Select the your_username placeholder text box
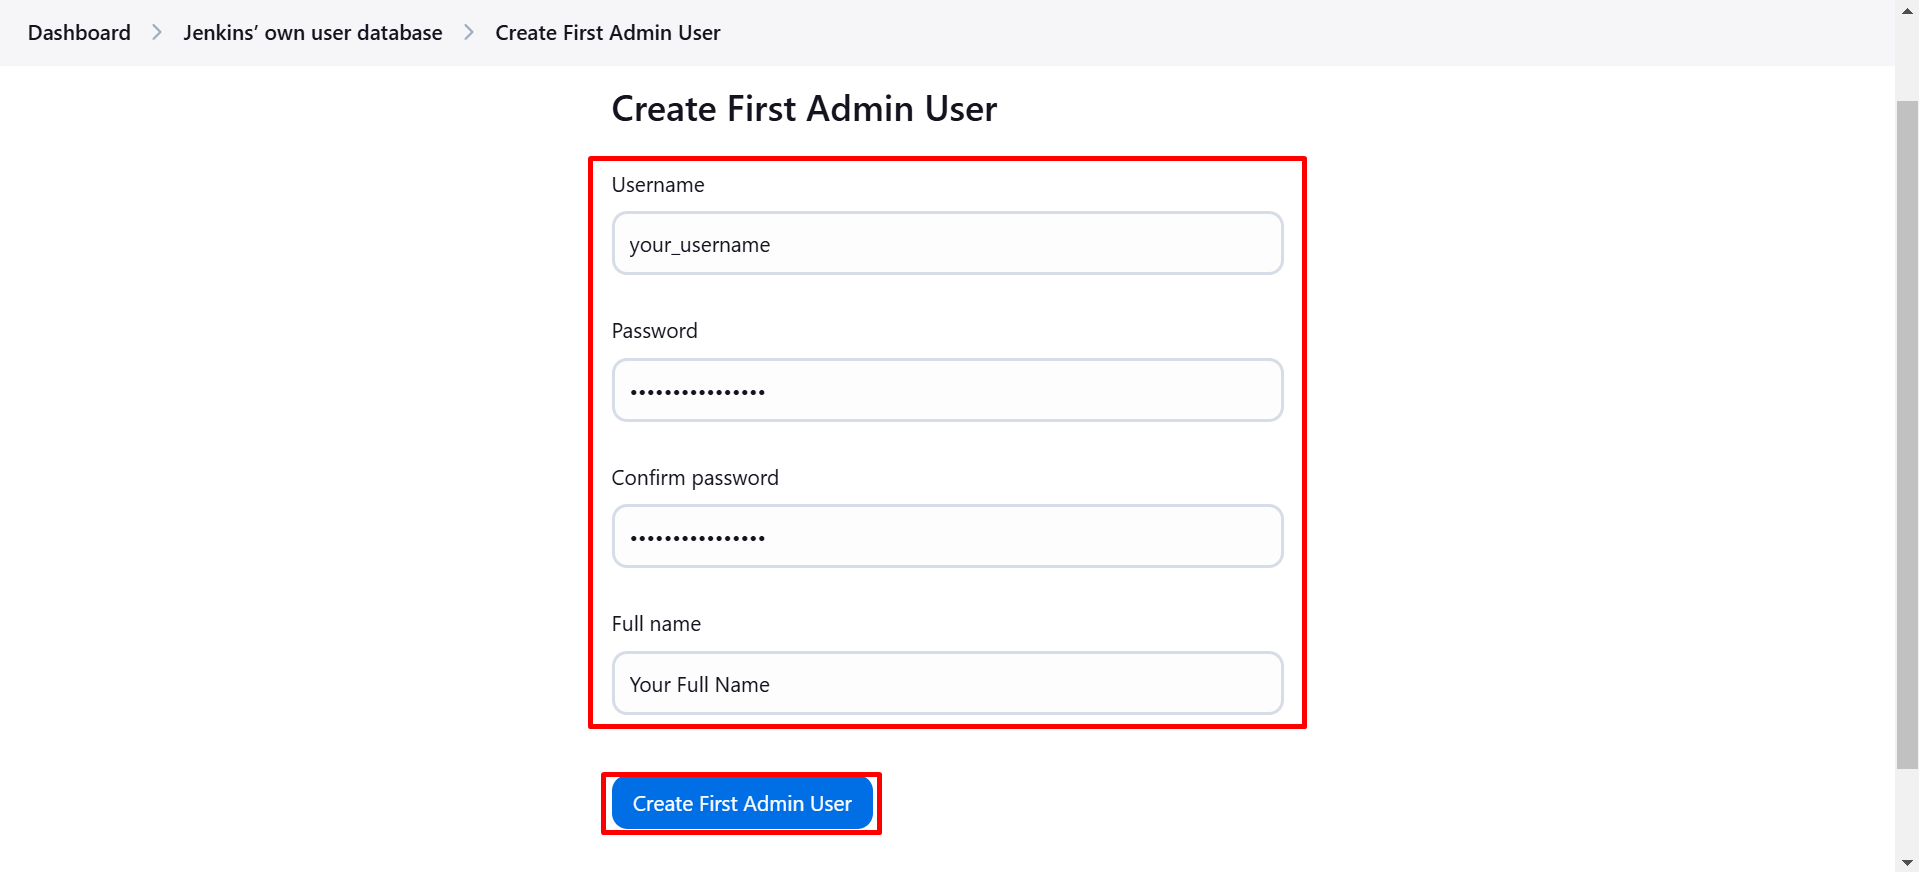This screenshot has height=872, width=1919. 946,243
